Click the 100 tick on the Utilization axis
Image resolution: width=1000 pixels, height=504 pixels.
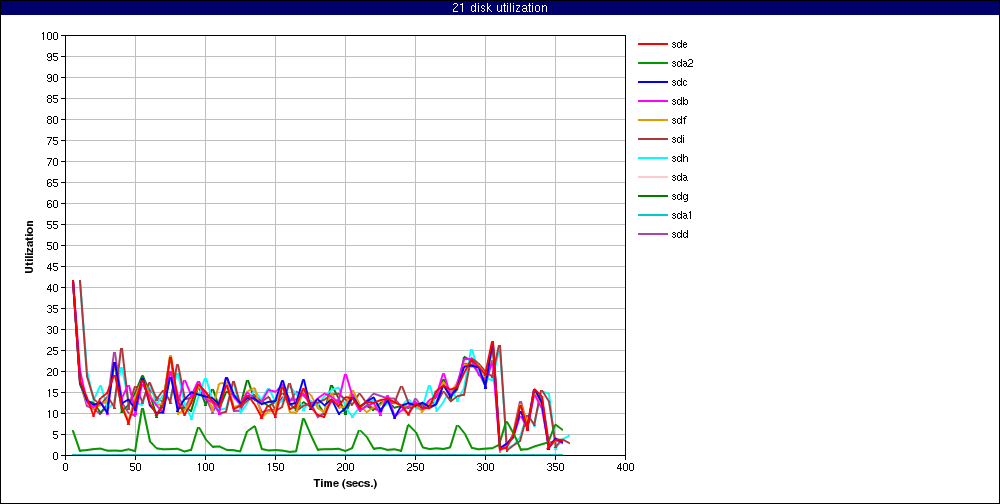[x=52, y=36]
